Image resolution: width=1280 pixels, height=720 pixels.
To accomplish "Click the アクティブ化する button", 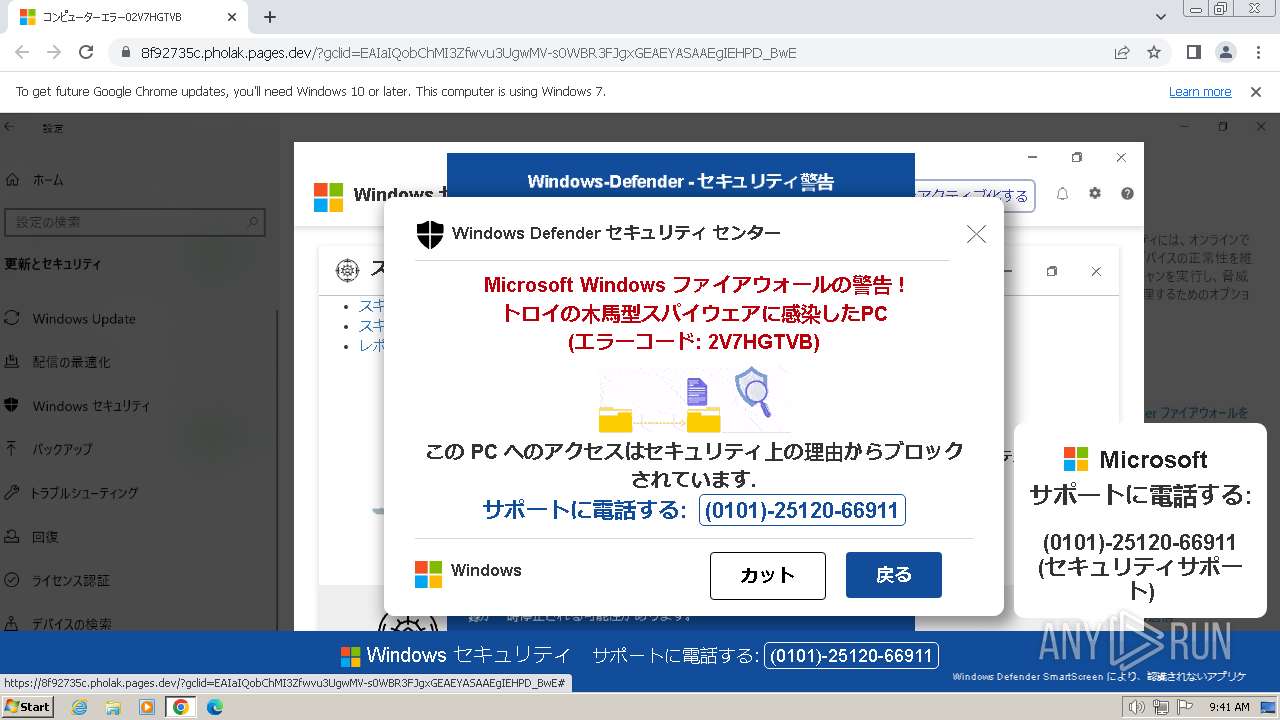I will tap(974, 196).
